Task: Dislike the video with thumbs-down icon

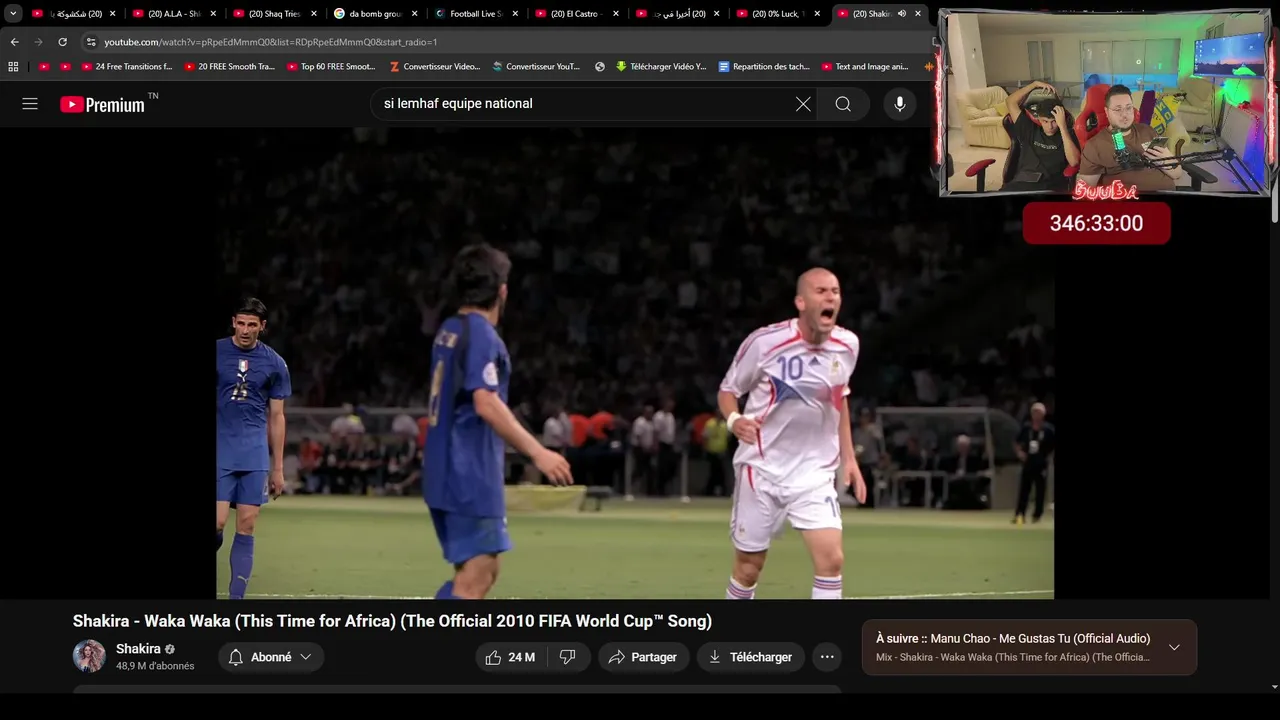Action: coord(567,657)
